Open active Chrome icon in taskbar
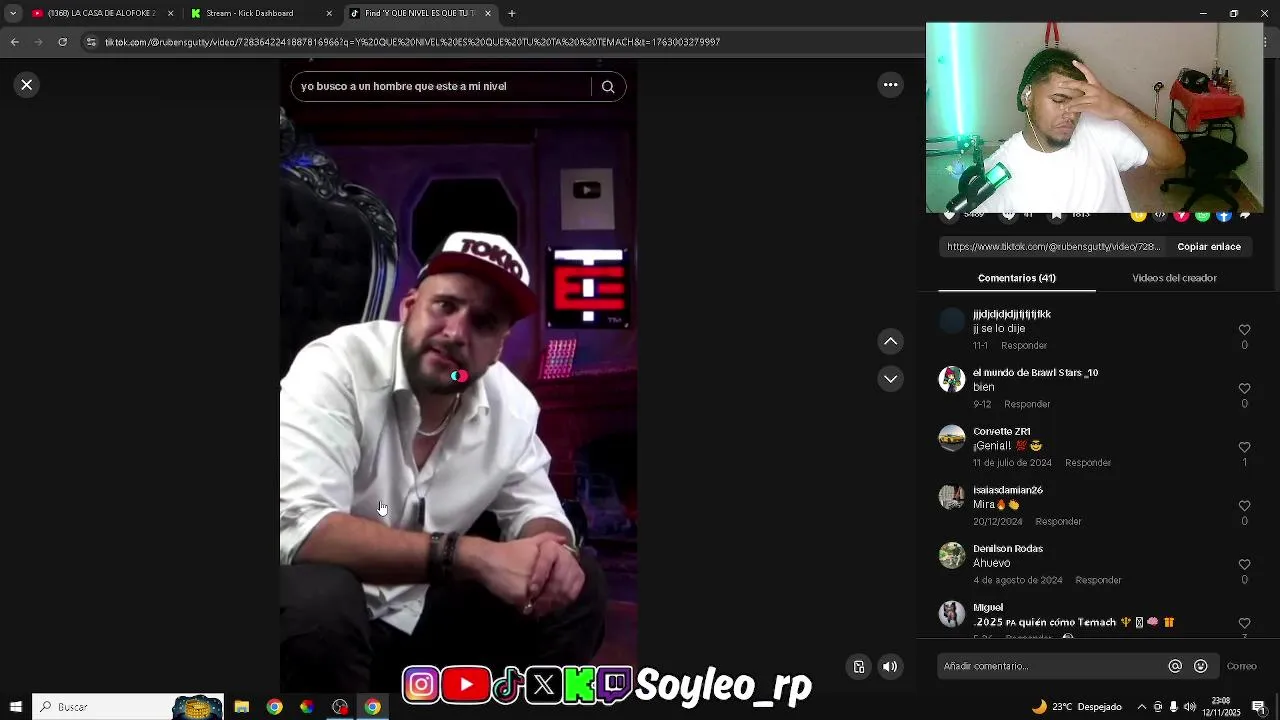The width and height of the screenshot is (1280, 720). click(x=372, y=707)
